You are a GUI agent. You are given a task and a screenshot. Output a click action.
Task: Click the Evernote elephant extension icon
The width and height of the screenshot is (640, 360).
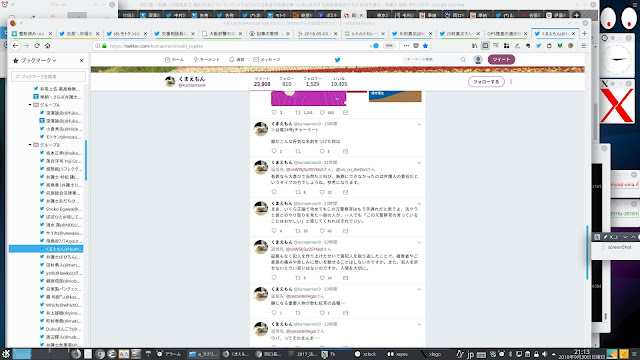click(528, 46)
